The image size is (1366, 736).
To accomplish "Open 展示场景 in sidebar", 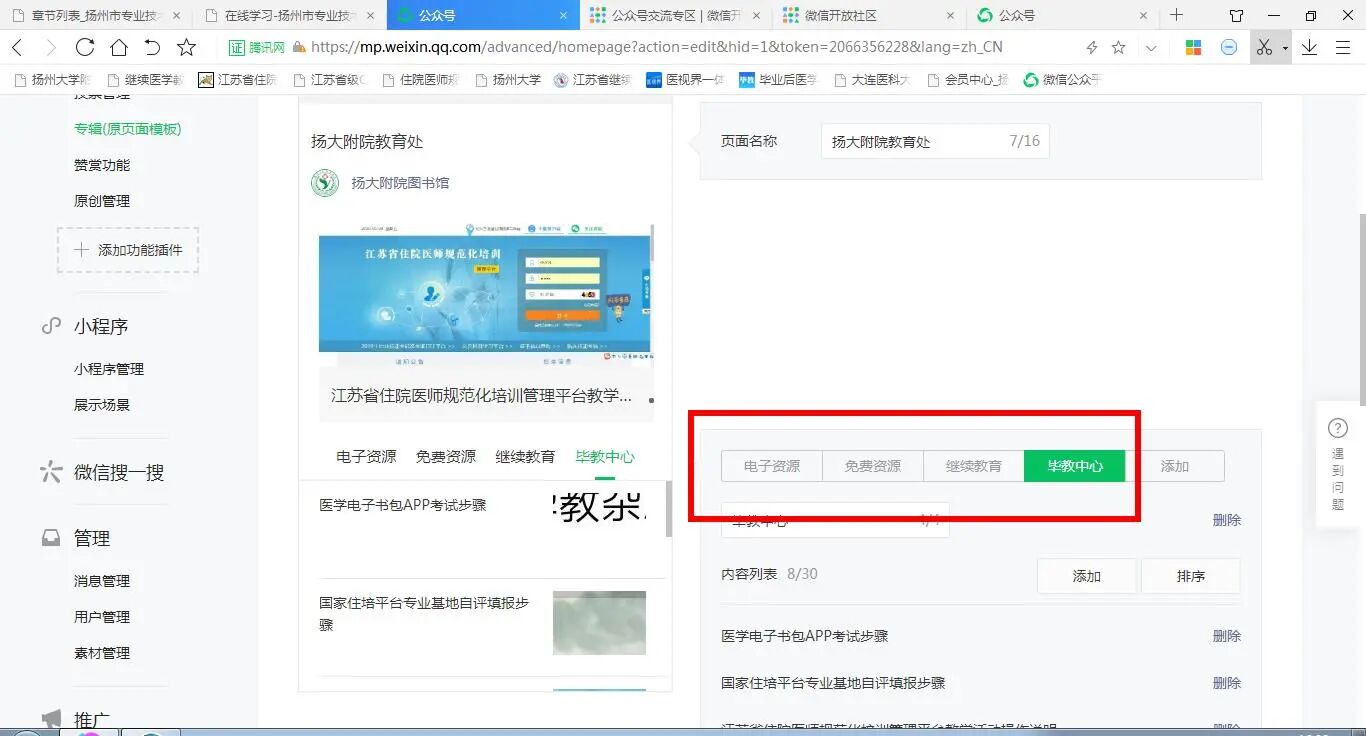I will (102, 405).
